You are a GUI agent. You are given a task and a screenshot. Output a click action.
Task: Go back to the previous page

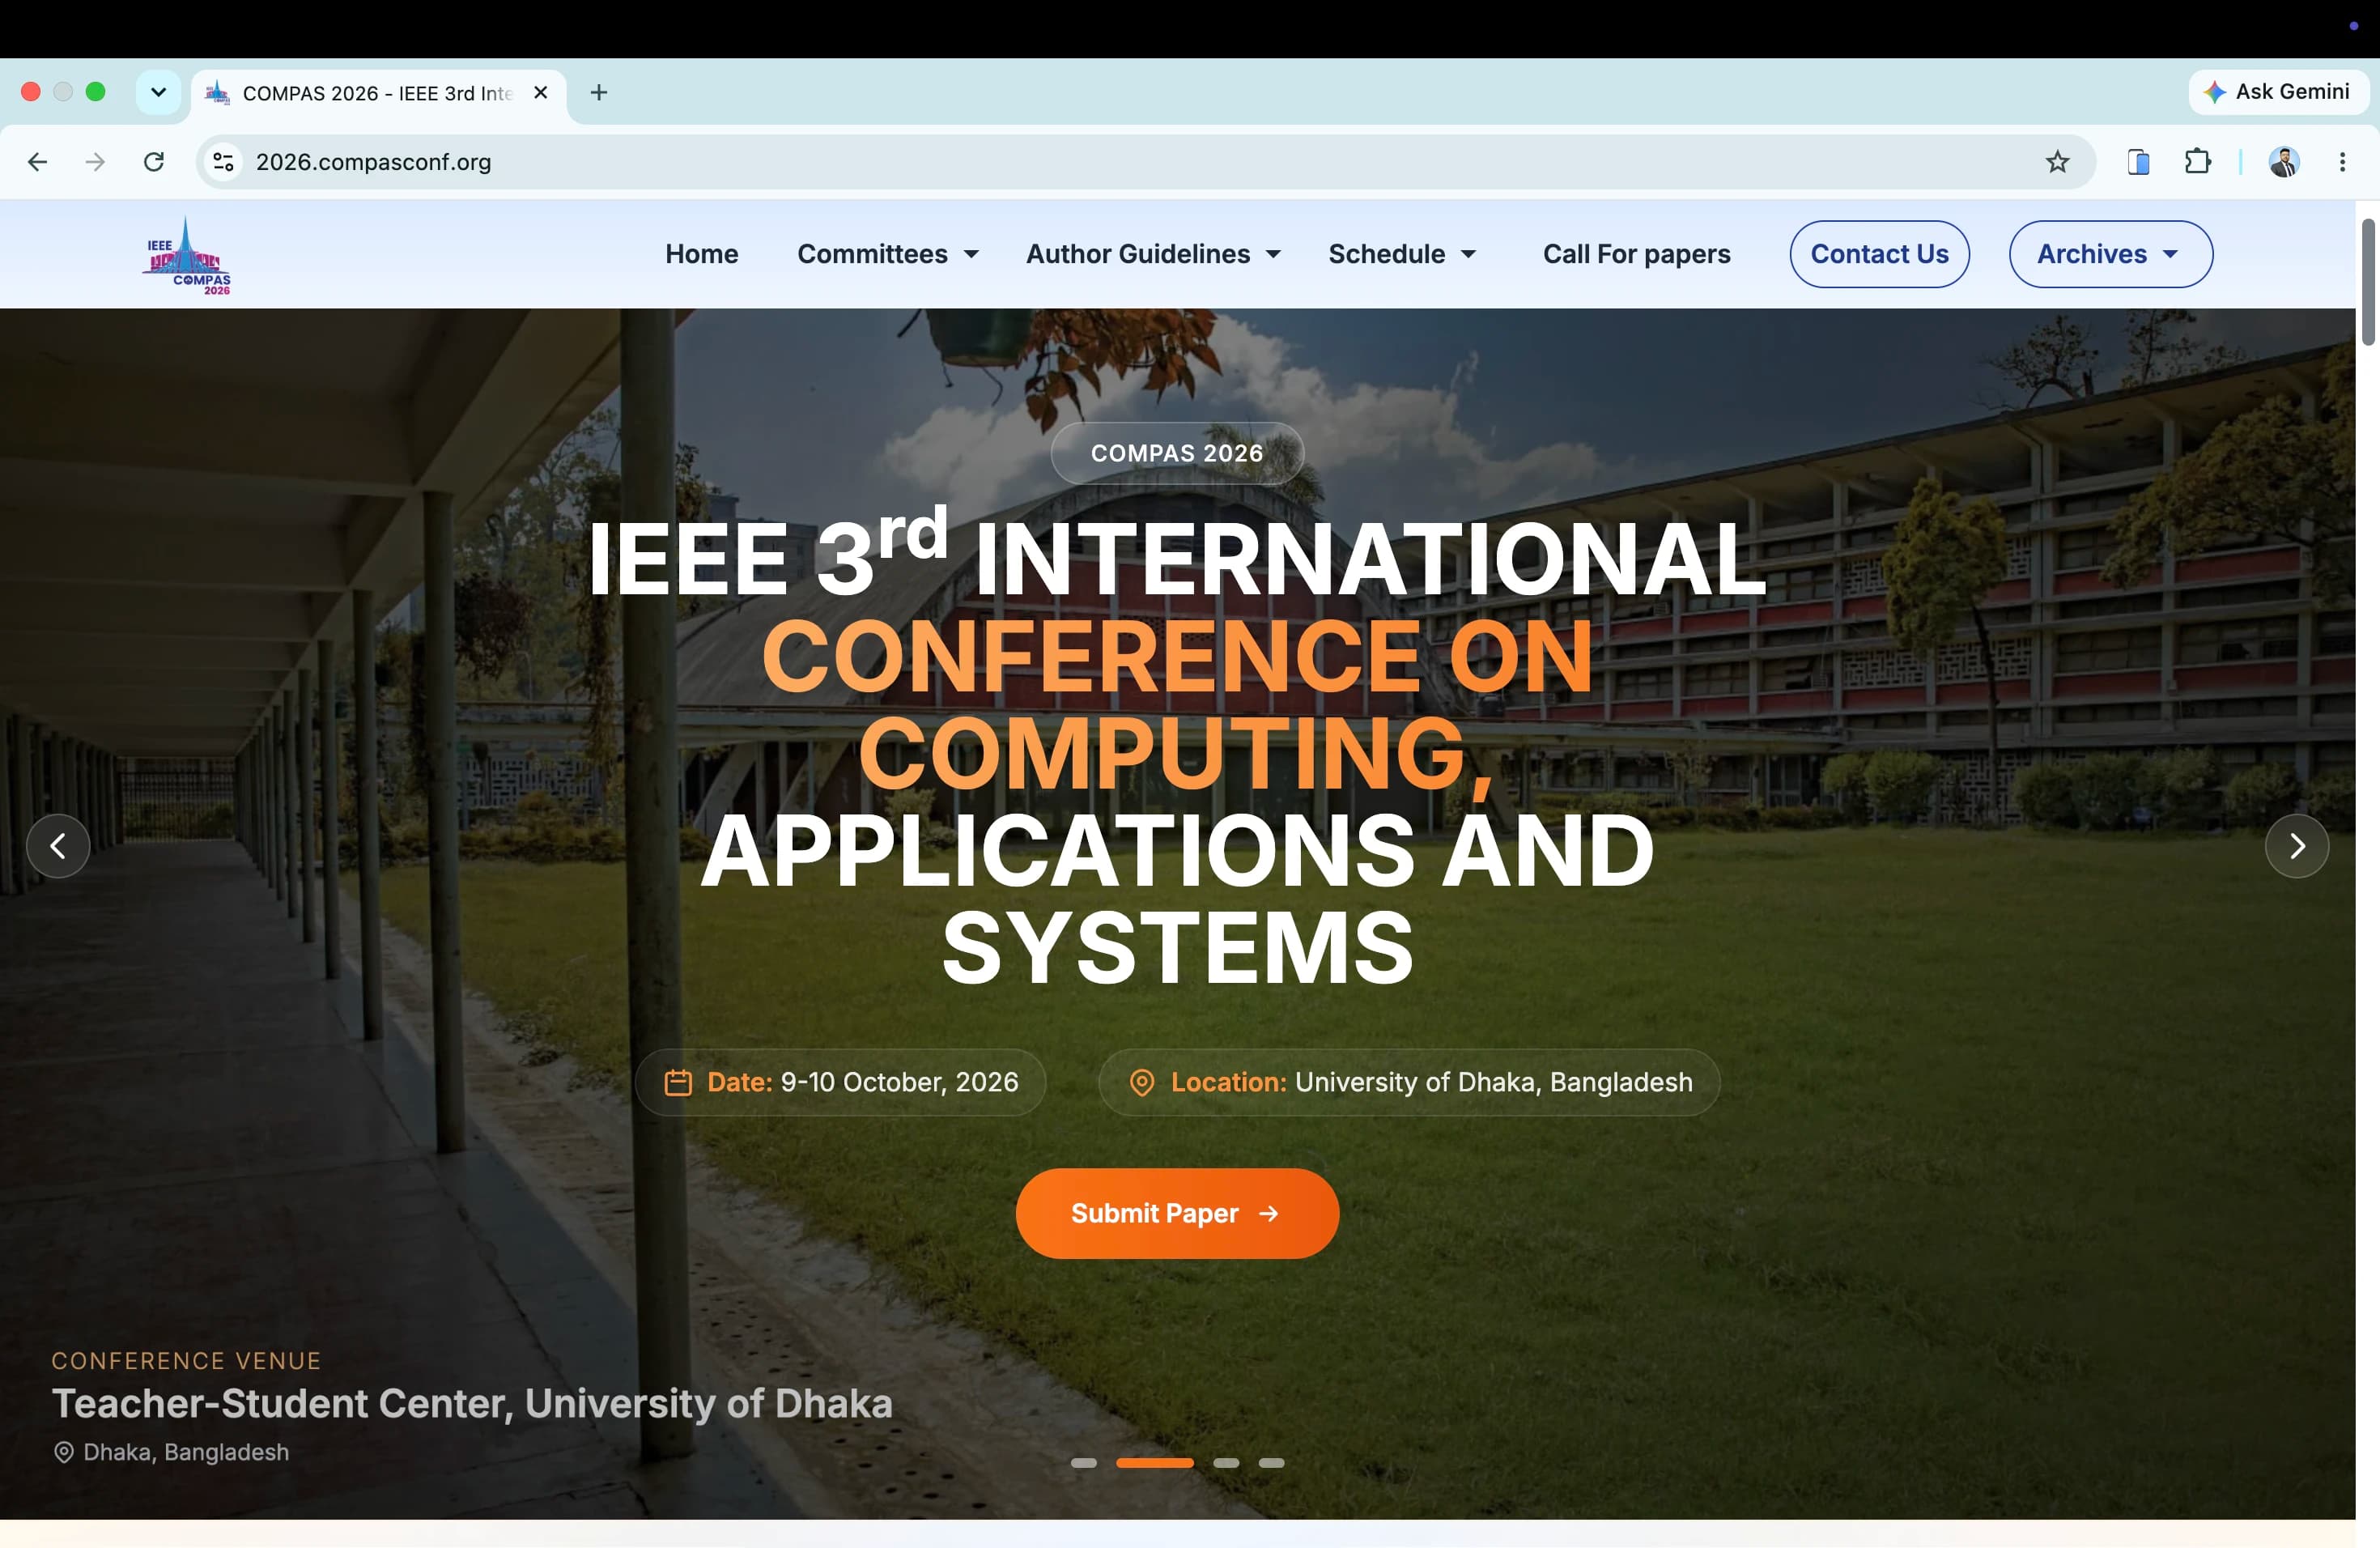(37, 162)
